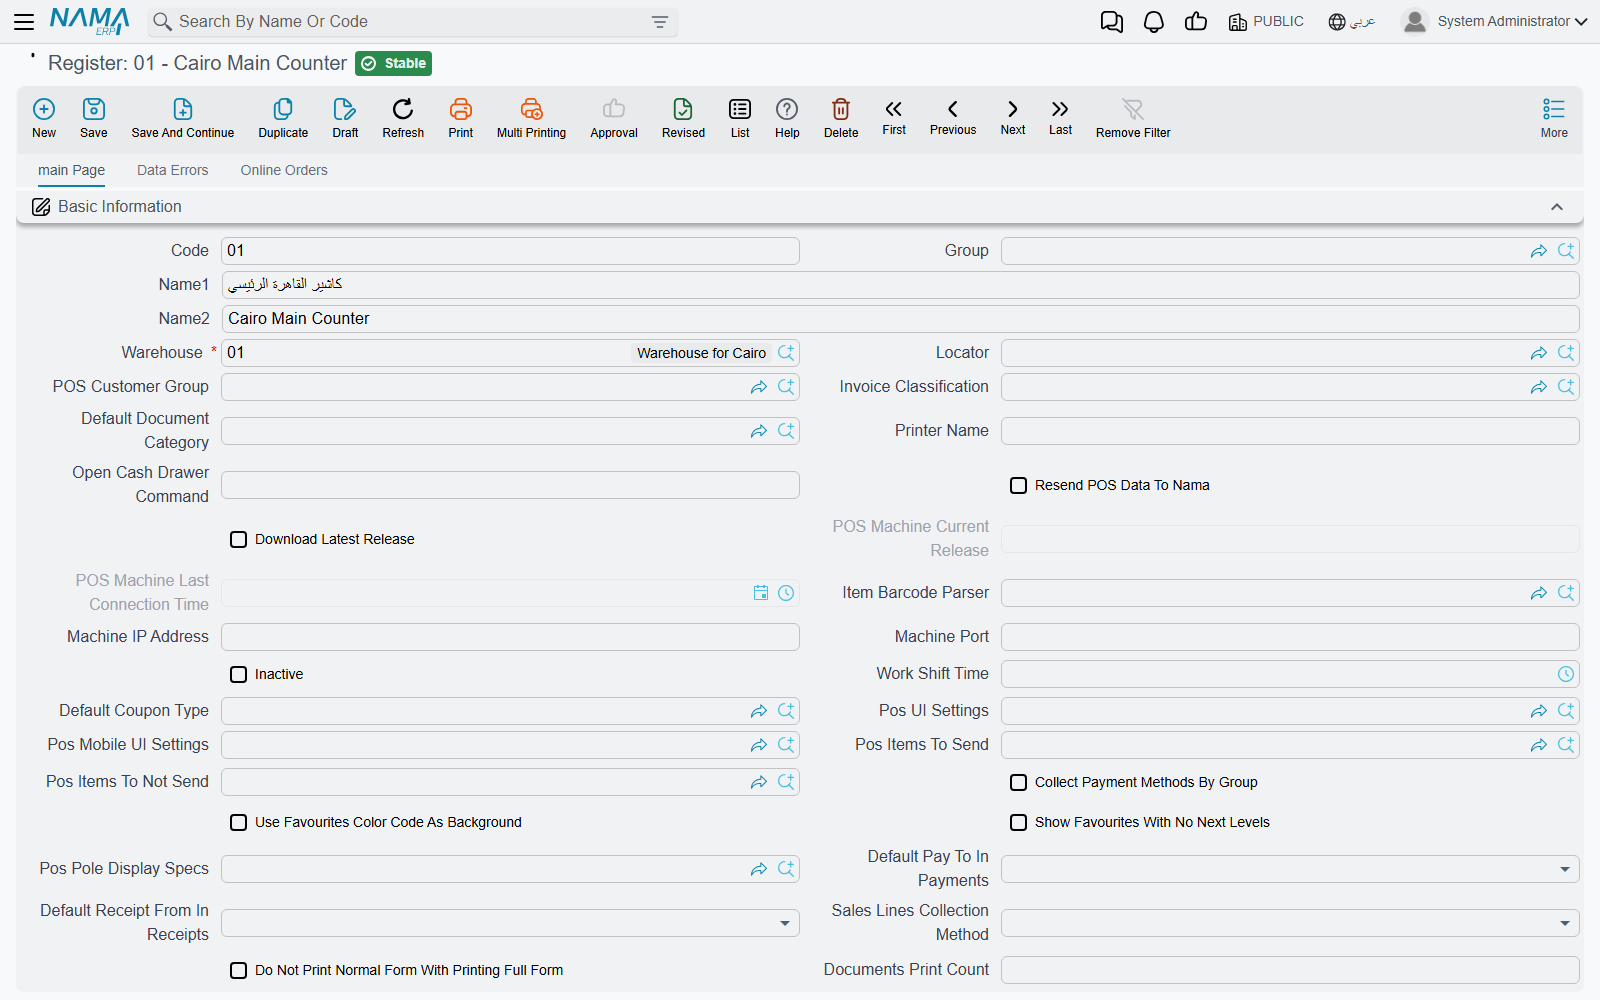1600x1000 pixels.
Task: Open the hamburger main menu
Action: pos(24,21)
